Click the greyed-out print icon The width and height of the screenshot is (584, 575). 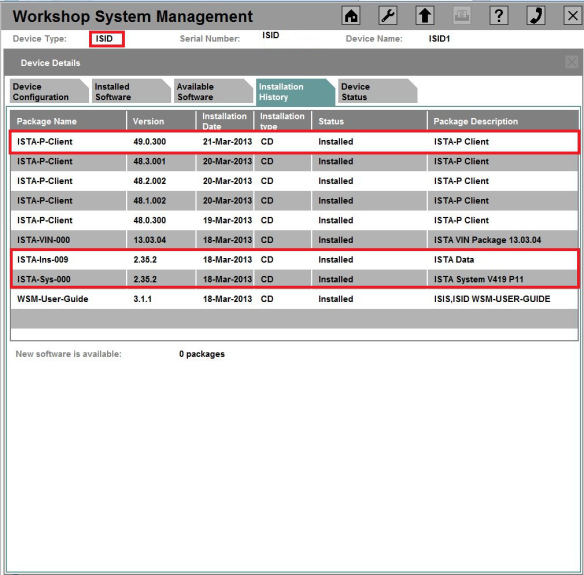click(461, 16)
